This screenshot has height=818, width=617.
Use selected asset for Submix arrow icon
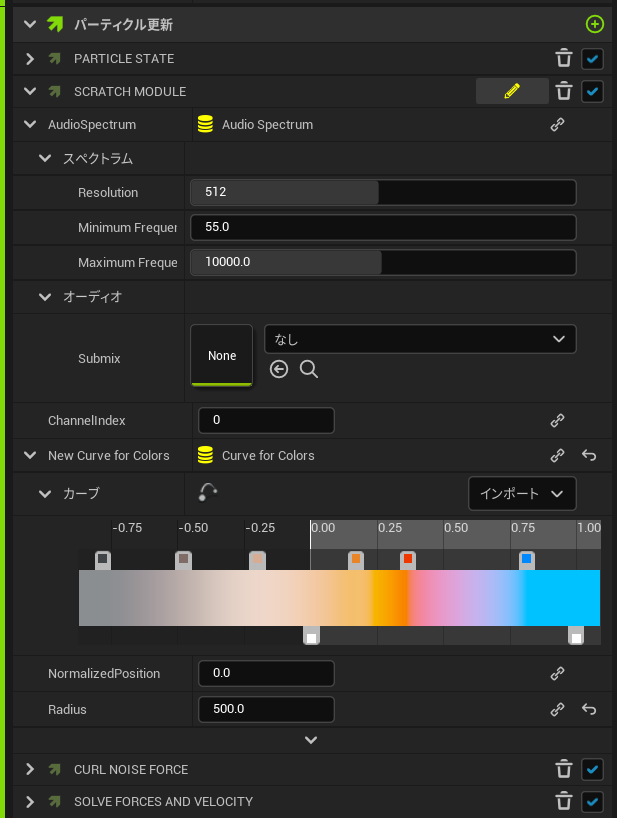coord(279,369)
